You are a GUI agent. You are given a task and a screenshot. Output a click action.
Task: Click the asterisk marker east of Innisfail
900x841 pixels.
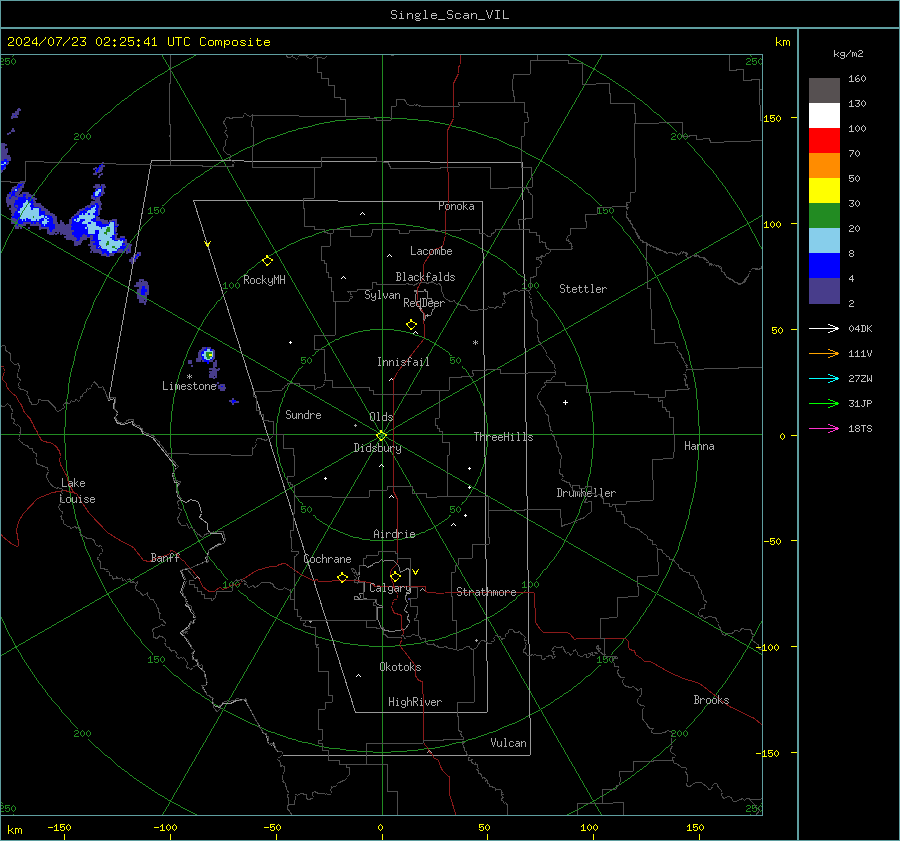(475, 343)
